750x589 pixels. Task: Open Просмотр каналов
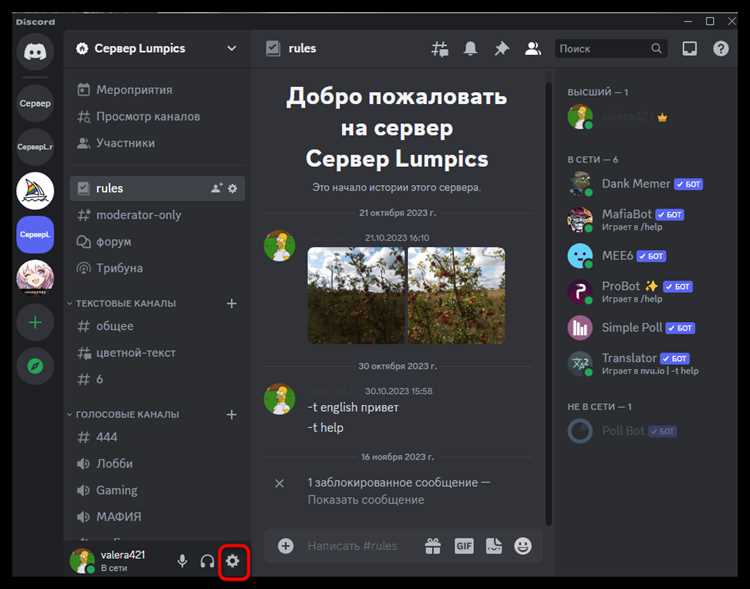coord(157,116)
